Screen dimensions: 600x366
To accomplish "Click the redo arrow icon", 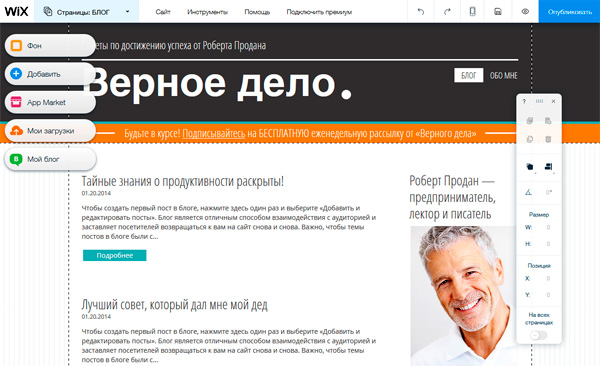I will pyautogui.click(x=447, y=11).
